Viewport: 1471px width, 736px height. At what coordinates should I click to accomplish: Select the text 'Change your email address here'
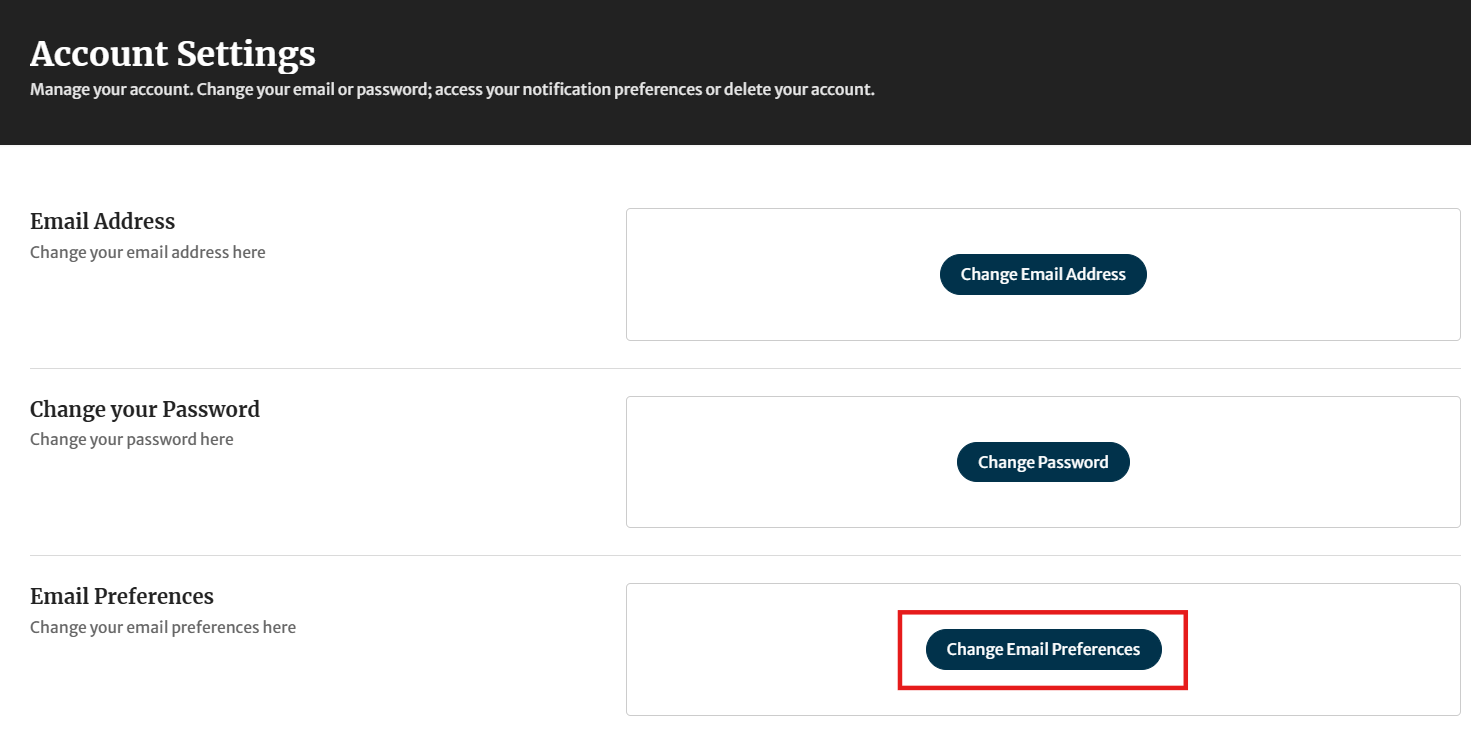[x=147, y=252]
